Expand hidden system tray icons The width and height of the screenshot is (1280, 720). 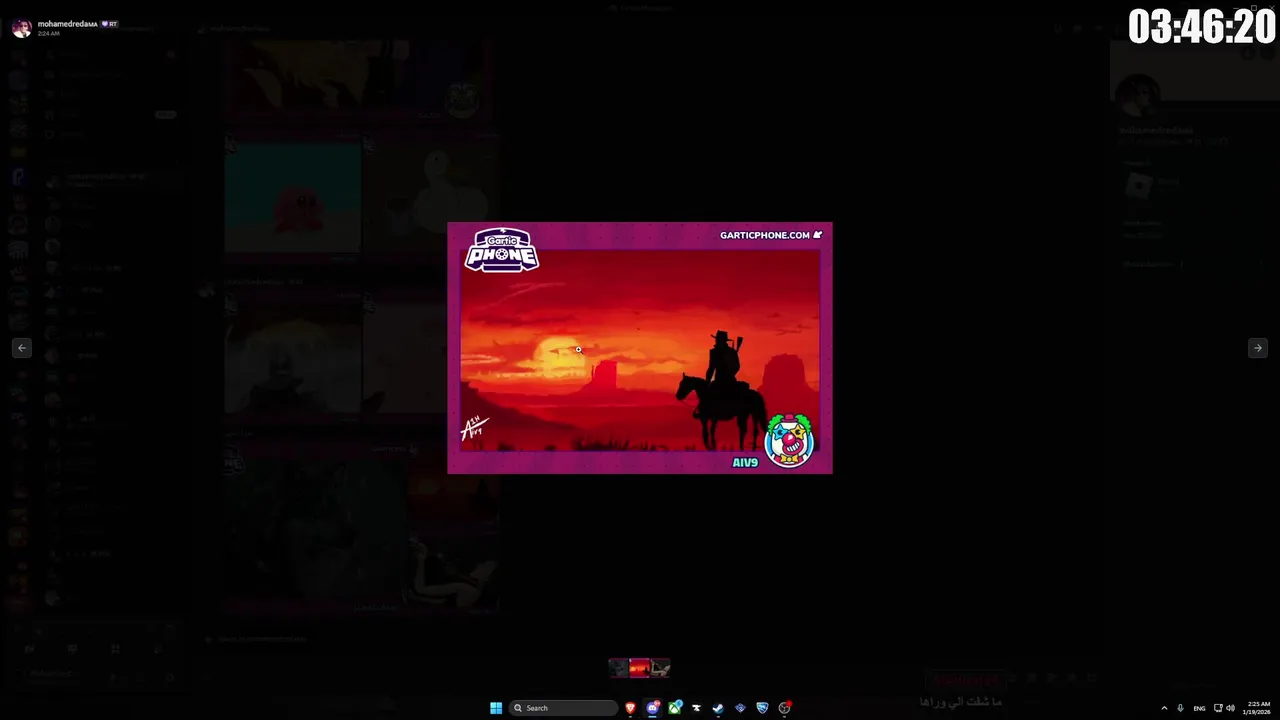1164,708
